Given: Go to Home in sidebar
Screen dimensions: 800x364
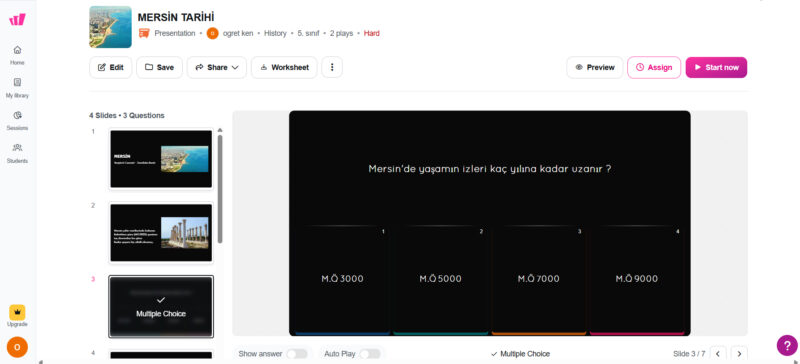Looking at the screenshot, I should 17,55.
